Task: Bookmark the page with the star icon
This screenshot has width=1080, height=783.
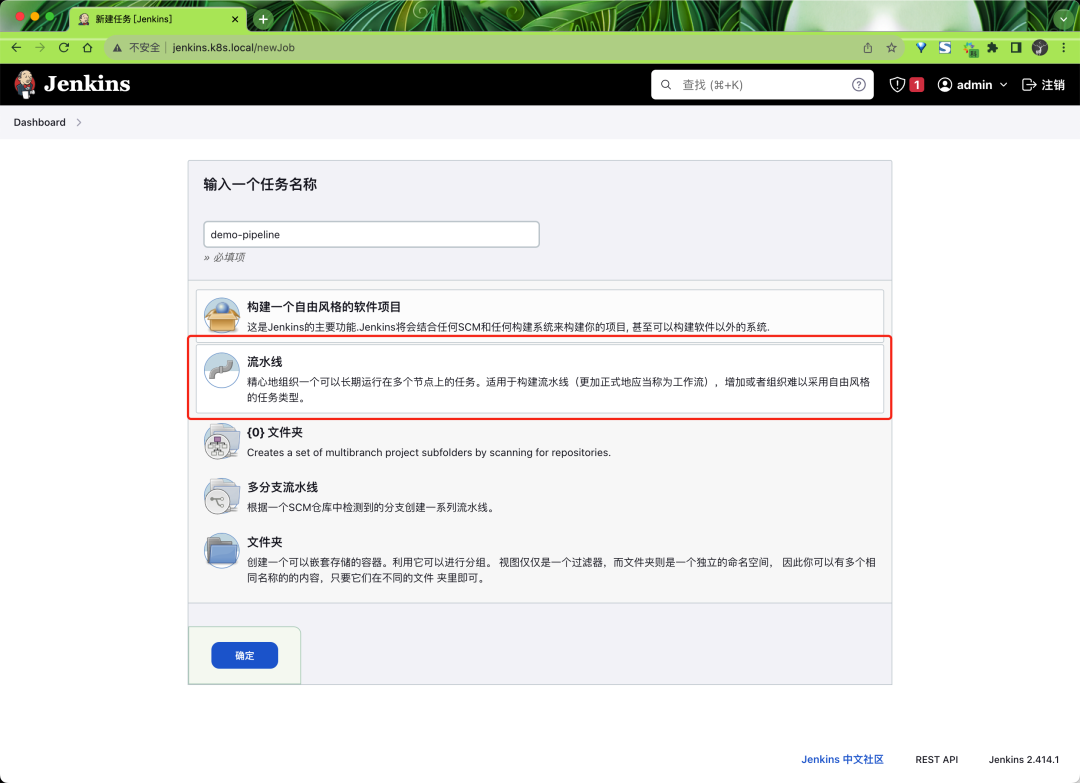Action: (891, 48)
